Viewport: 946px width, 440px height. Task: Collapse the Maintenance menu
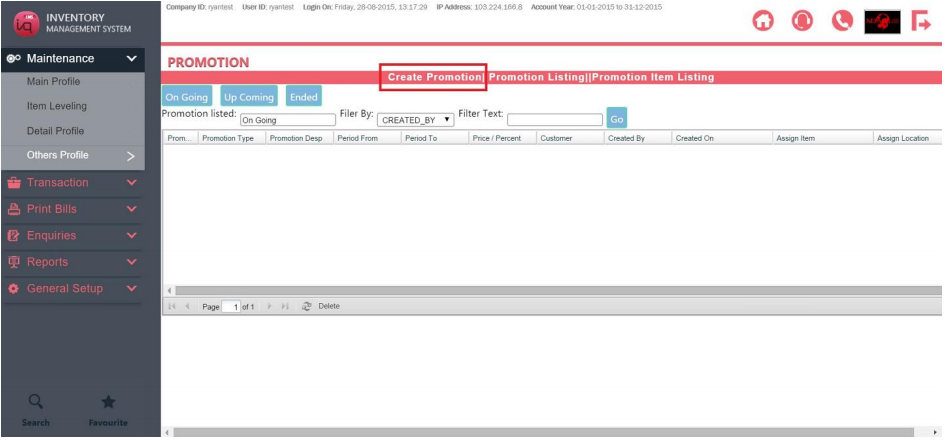tap(72, 59)
